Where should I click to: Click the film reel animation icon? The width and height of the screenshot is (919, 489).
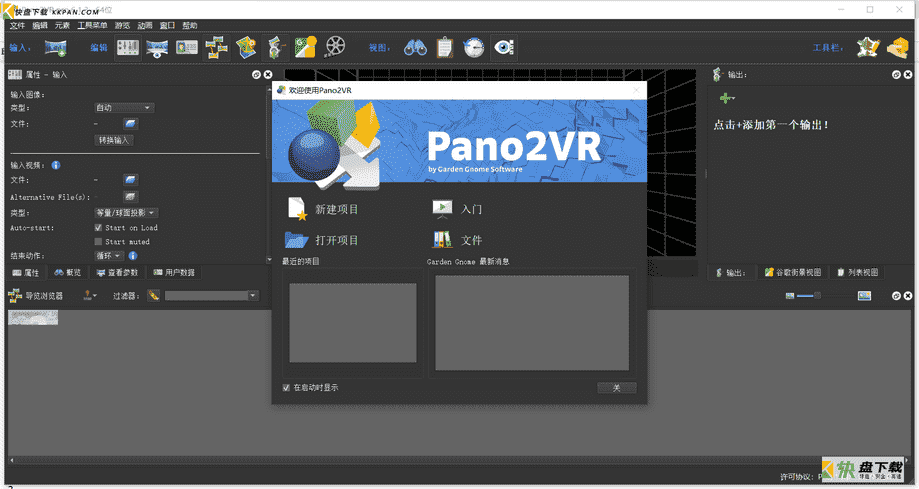tap(335, 46)
